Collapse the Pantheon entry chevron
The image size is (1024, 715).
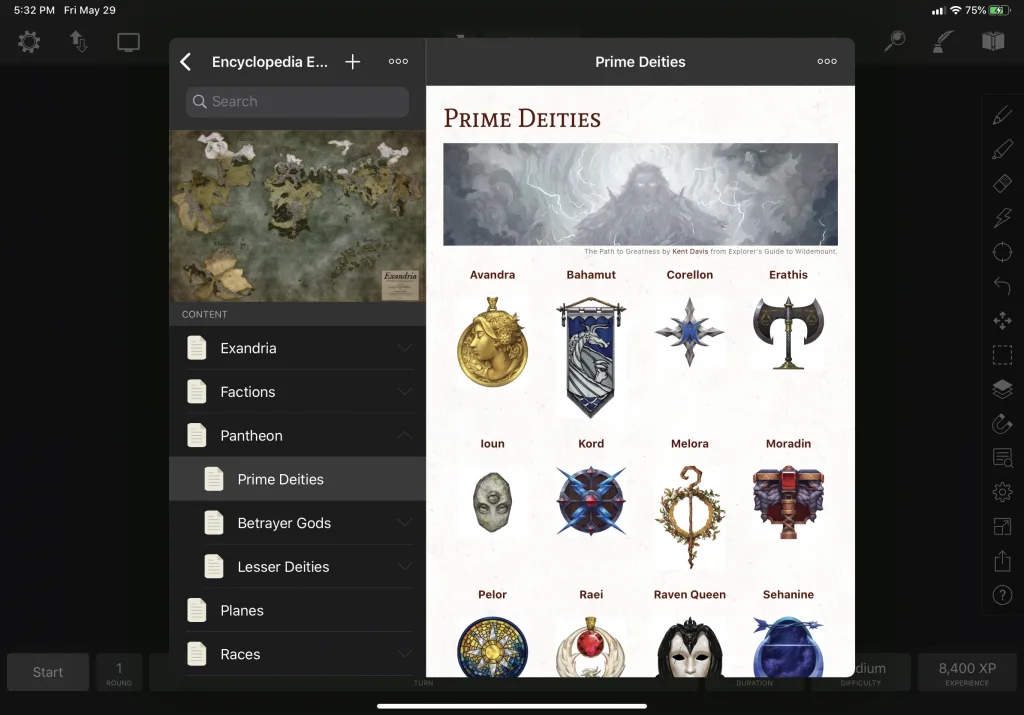[x=405, y=436]
